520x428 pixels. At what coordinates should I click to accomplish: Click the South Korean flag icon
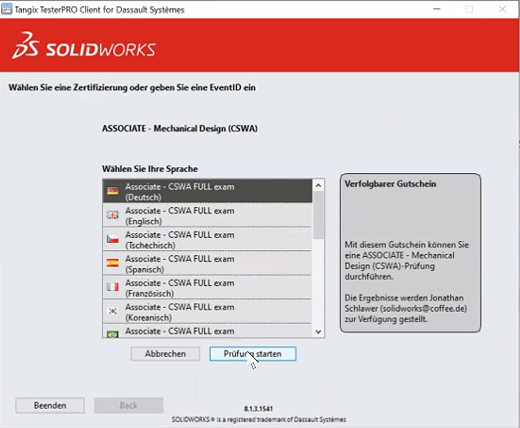point(113,311)
